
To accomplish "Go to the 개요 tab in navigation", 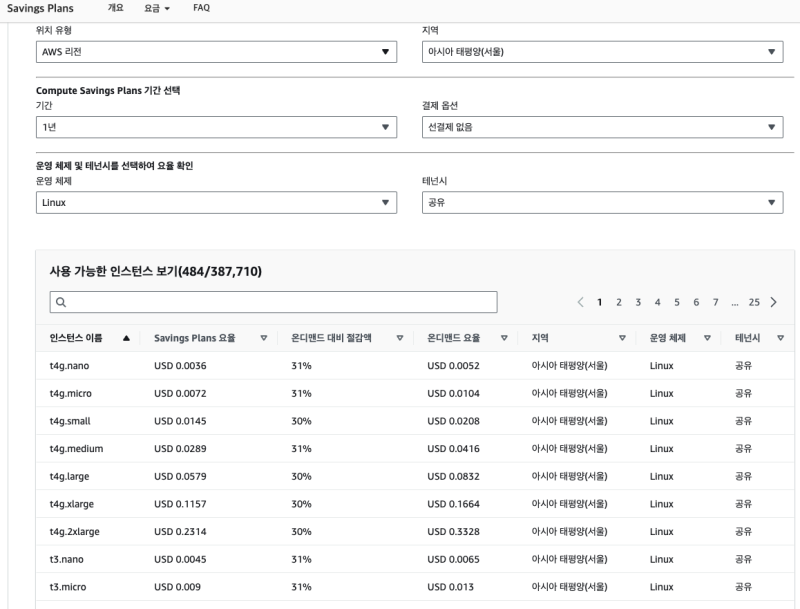I will [x=116, y=8].
